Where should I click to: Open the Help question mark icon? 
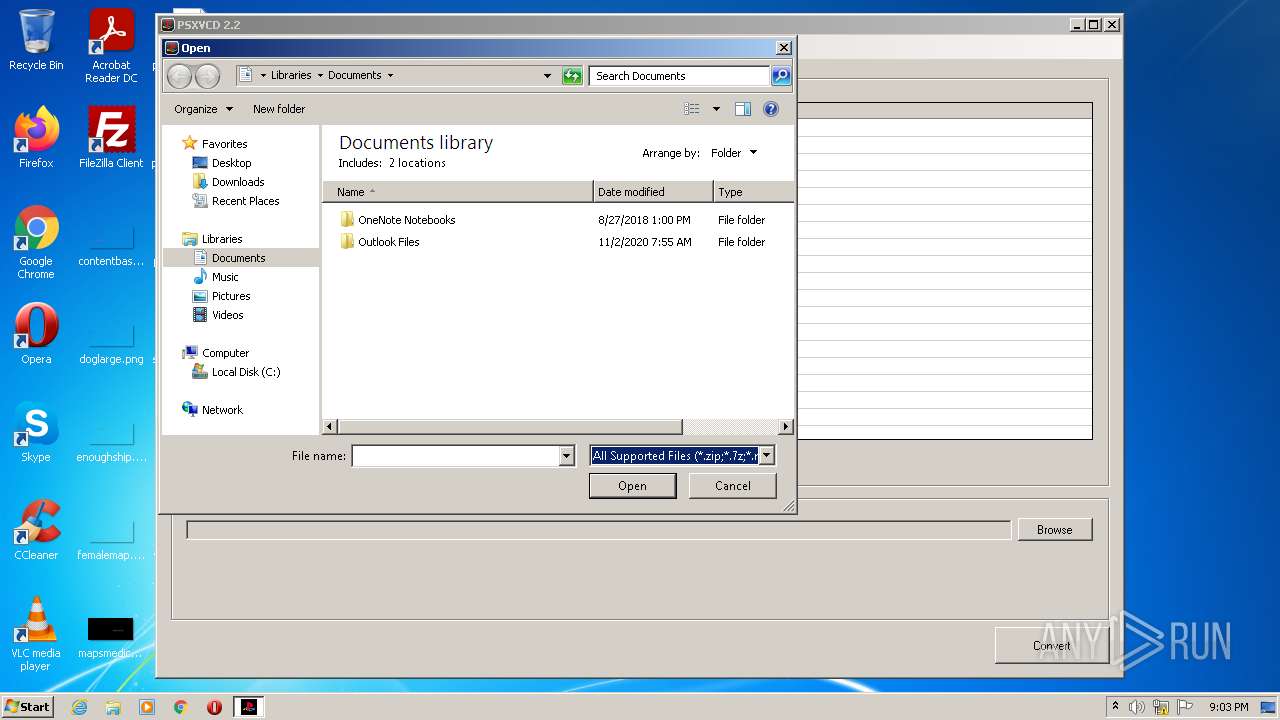click(771, 109)
